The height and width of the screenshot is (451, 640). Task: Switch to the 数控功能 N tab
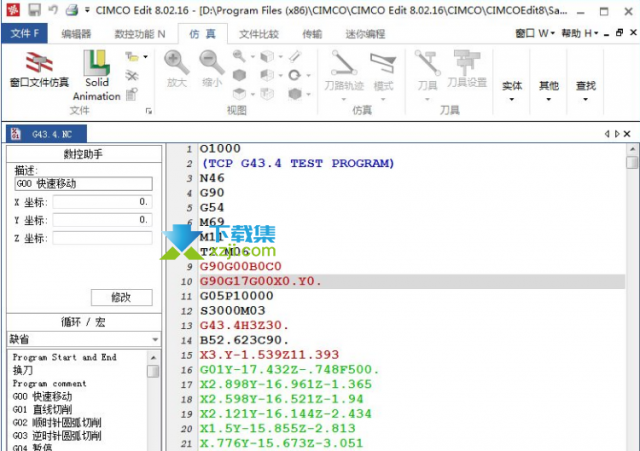point(140,34)
